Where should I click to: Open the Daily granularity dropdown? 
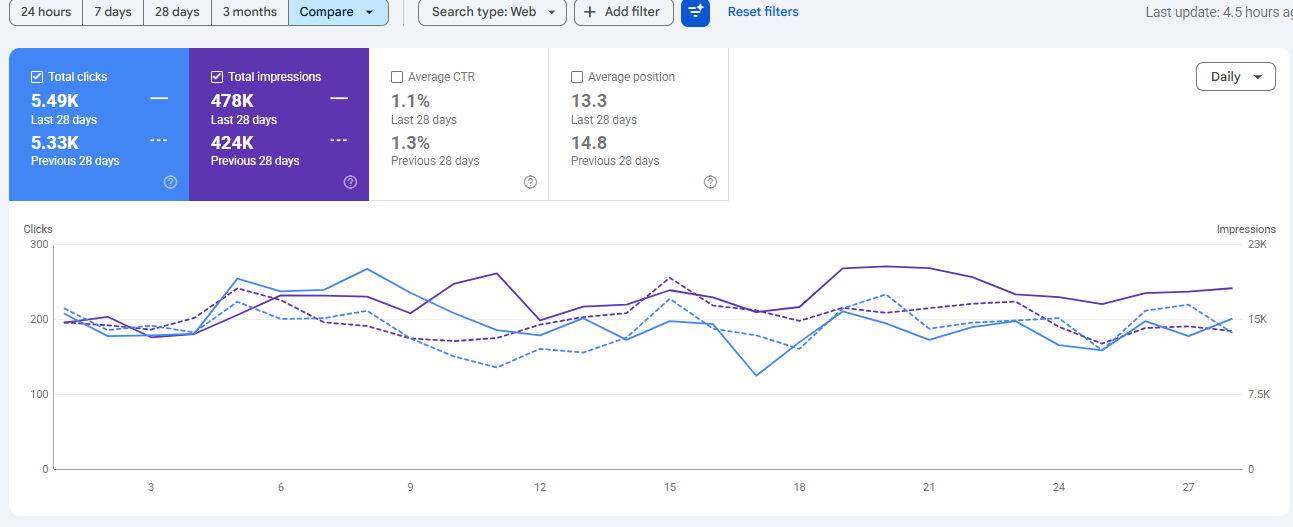point(1236,77)
